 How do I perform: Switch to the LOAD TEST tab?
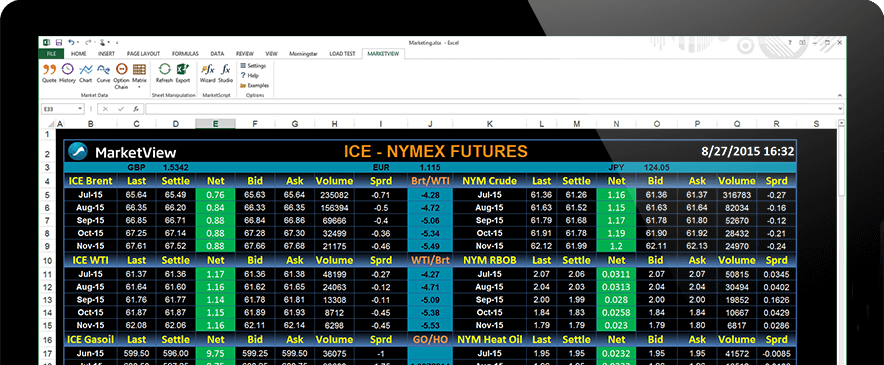point(342,54)
